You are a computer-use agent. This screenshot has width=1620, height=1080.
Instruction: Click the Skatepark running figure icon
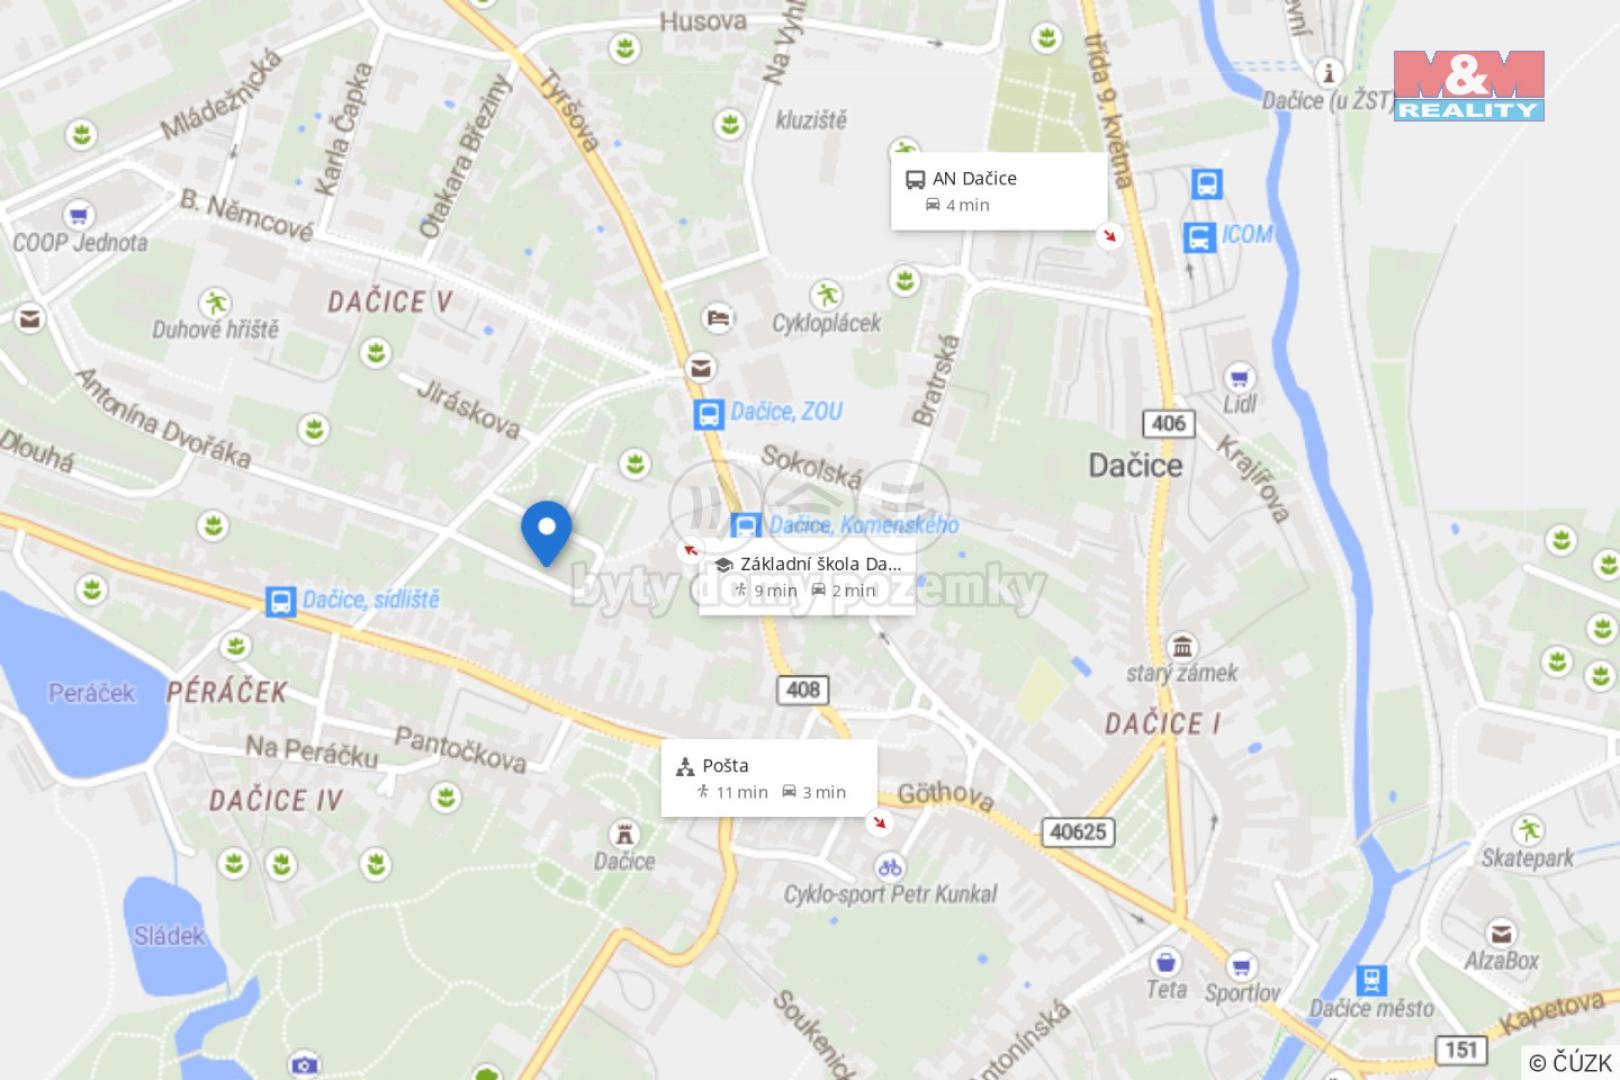click(x=1527, y=830)
